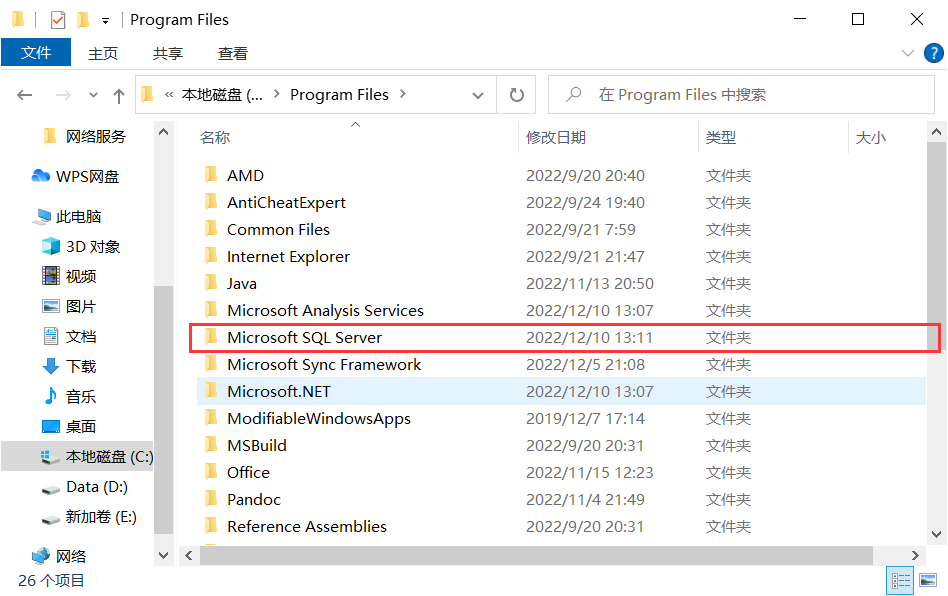This screenshot has height=596, width=948.
Task: Expand the chevron after Program Files breadcrumb
Action: [x=403, y=94]
